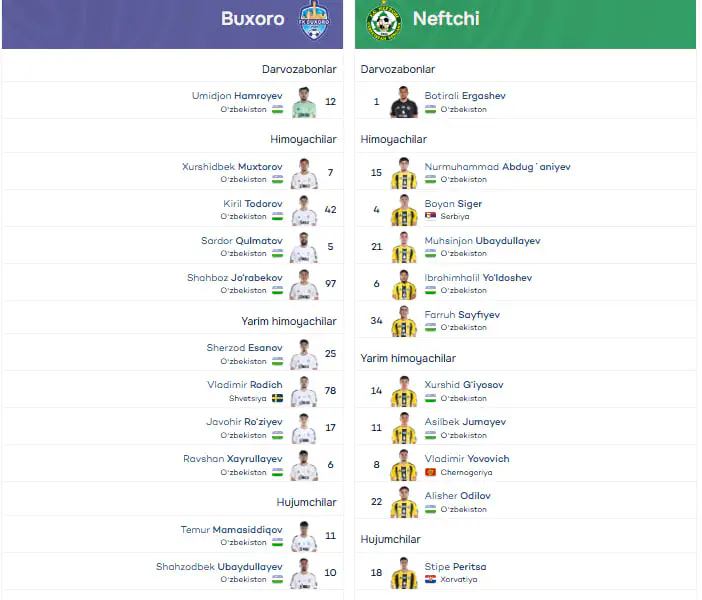The image size is (702, 600).
Task: Open Shahzodbek Ubaydullayev's player photo
Action: [304, 573]
